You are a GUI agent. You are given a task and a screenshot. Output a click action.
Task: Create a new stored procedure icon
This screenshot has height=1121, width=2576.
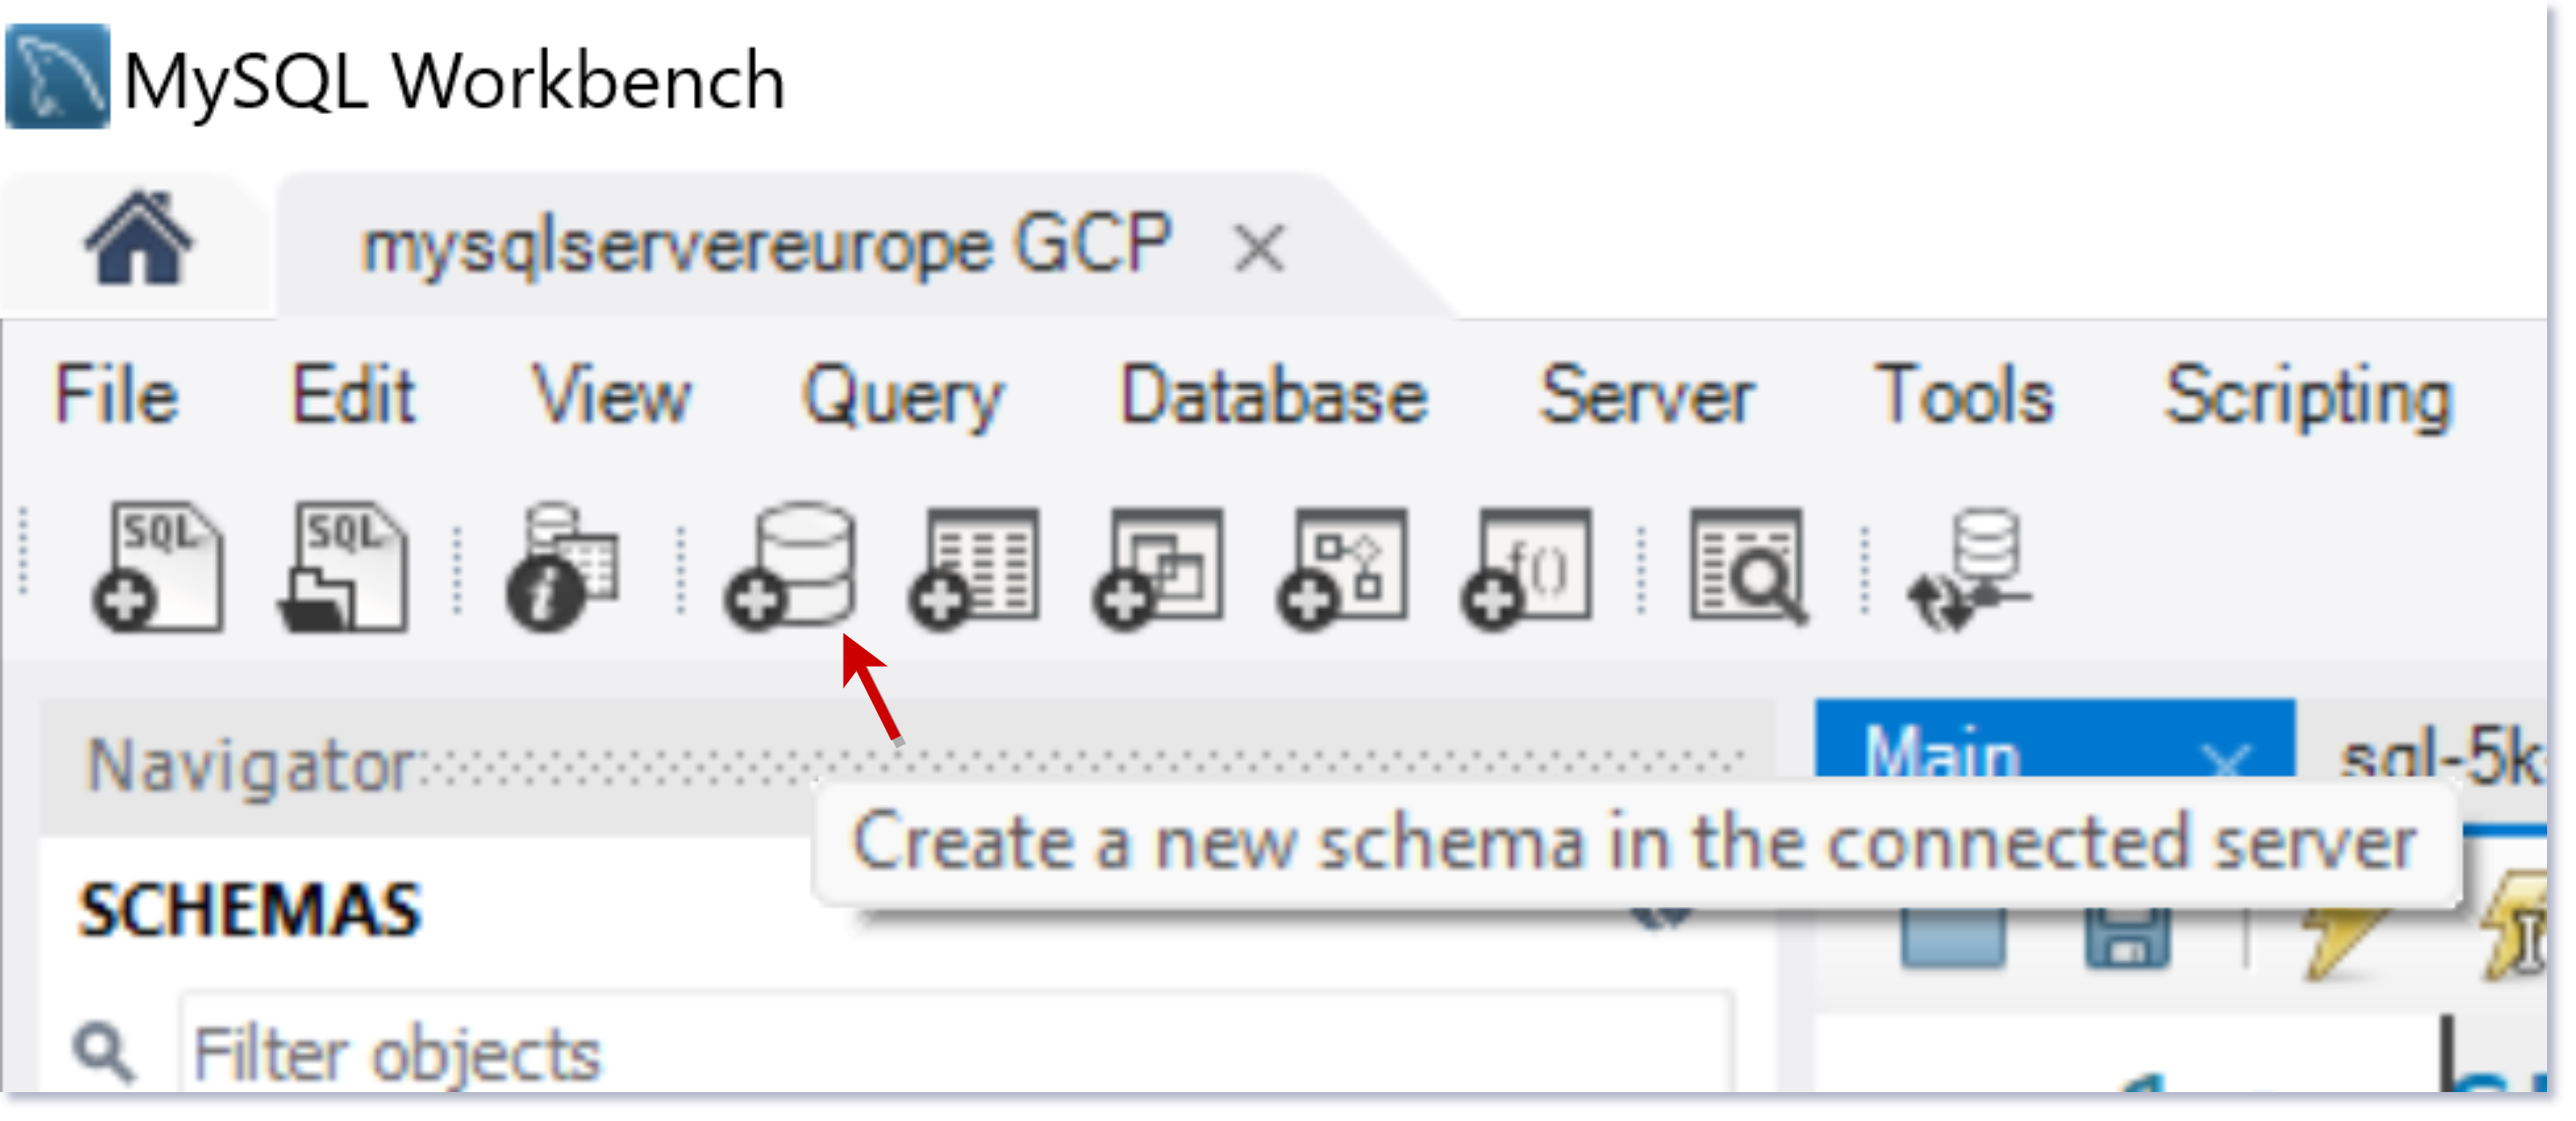(x=1343, y=567)
